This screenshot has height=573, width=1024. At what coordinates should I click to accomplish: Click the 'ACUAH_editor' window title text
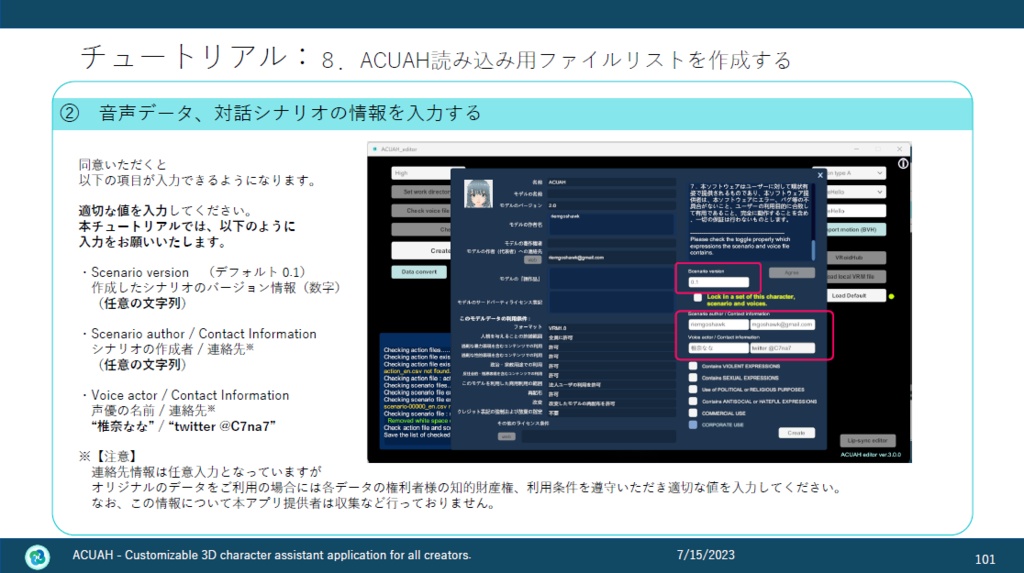coord(399,150)
